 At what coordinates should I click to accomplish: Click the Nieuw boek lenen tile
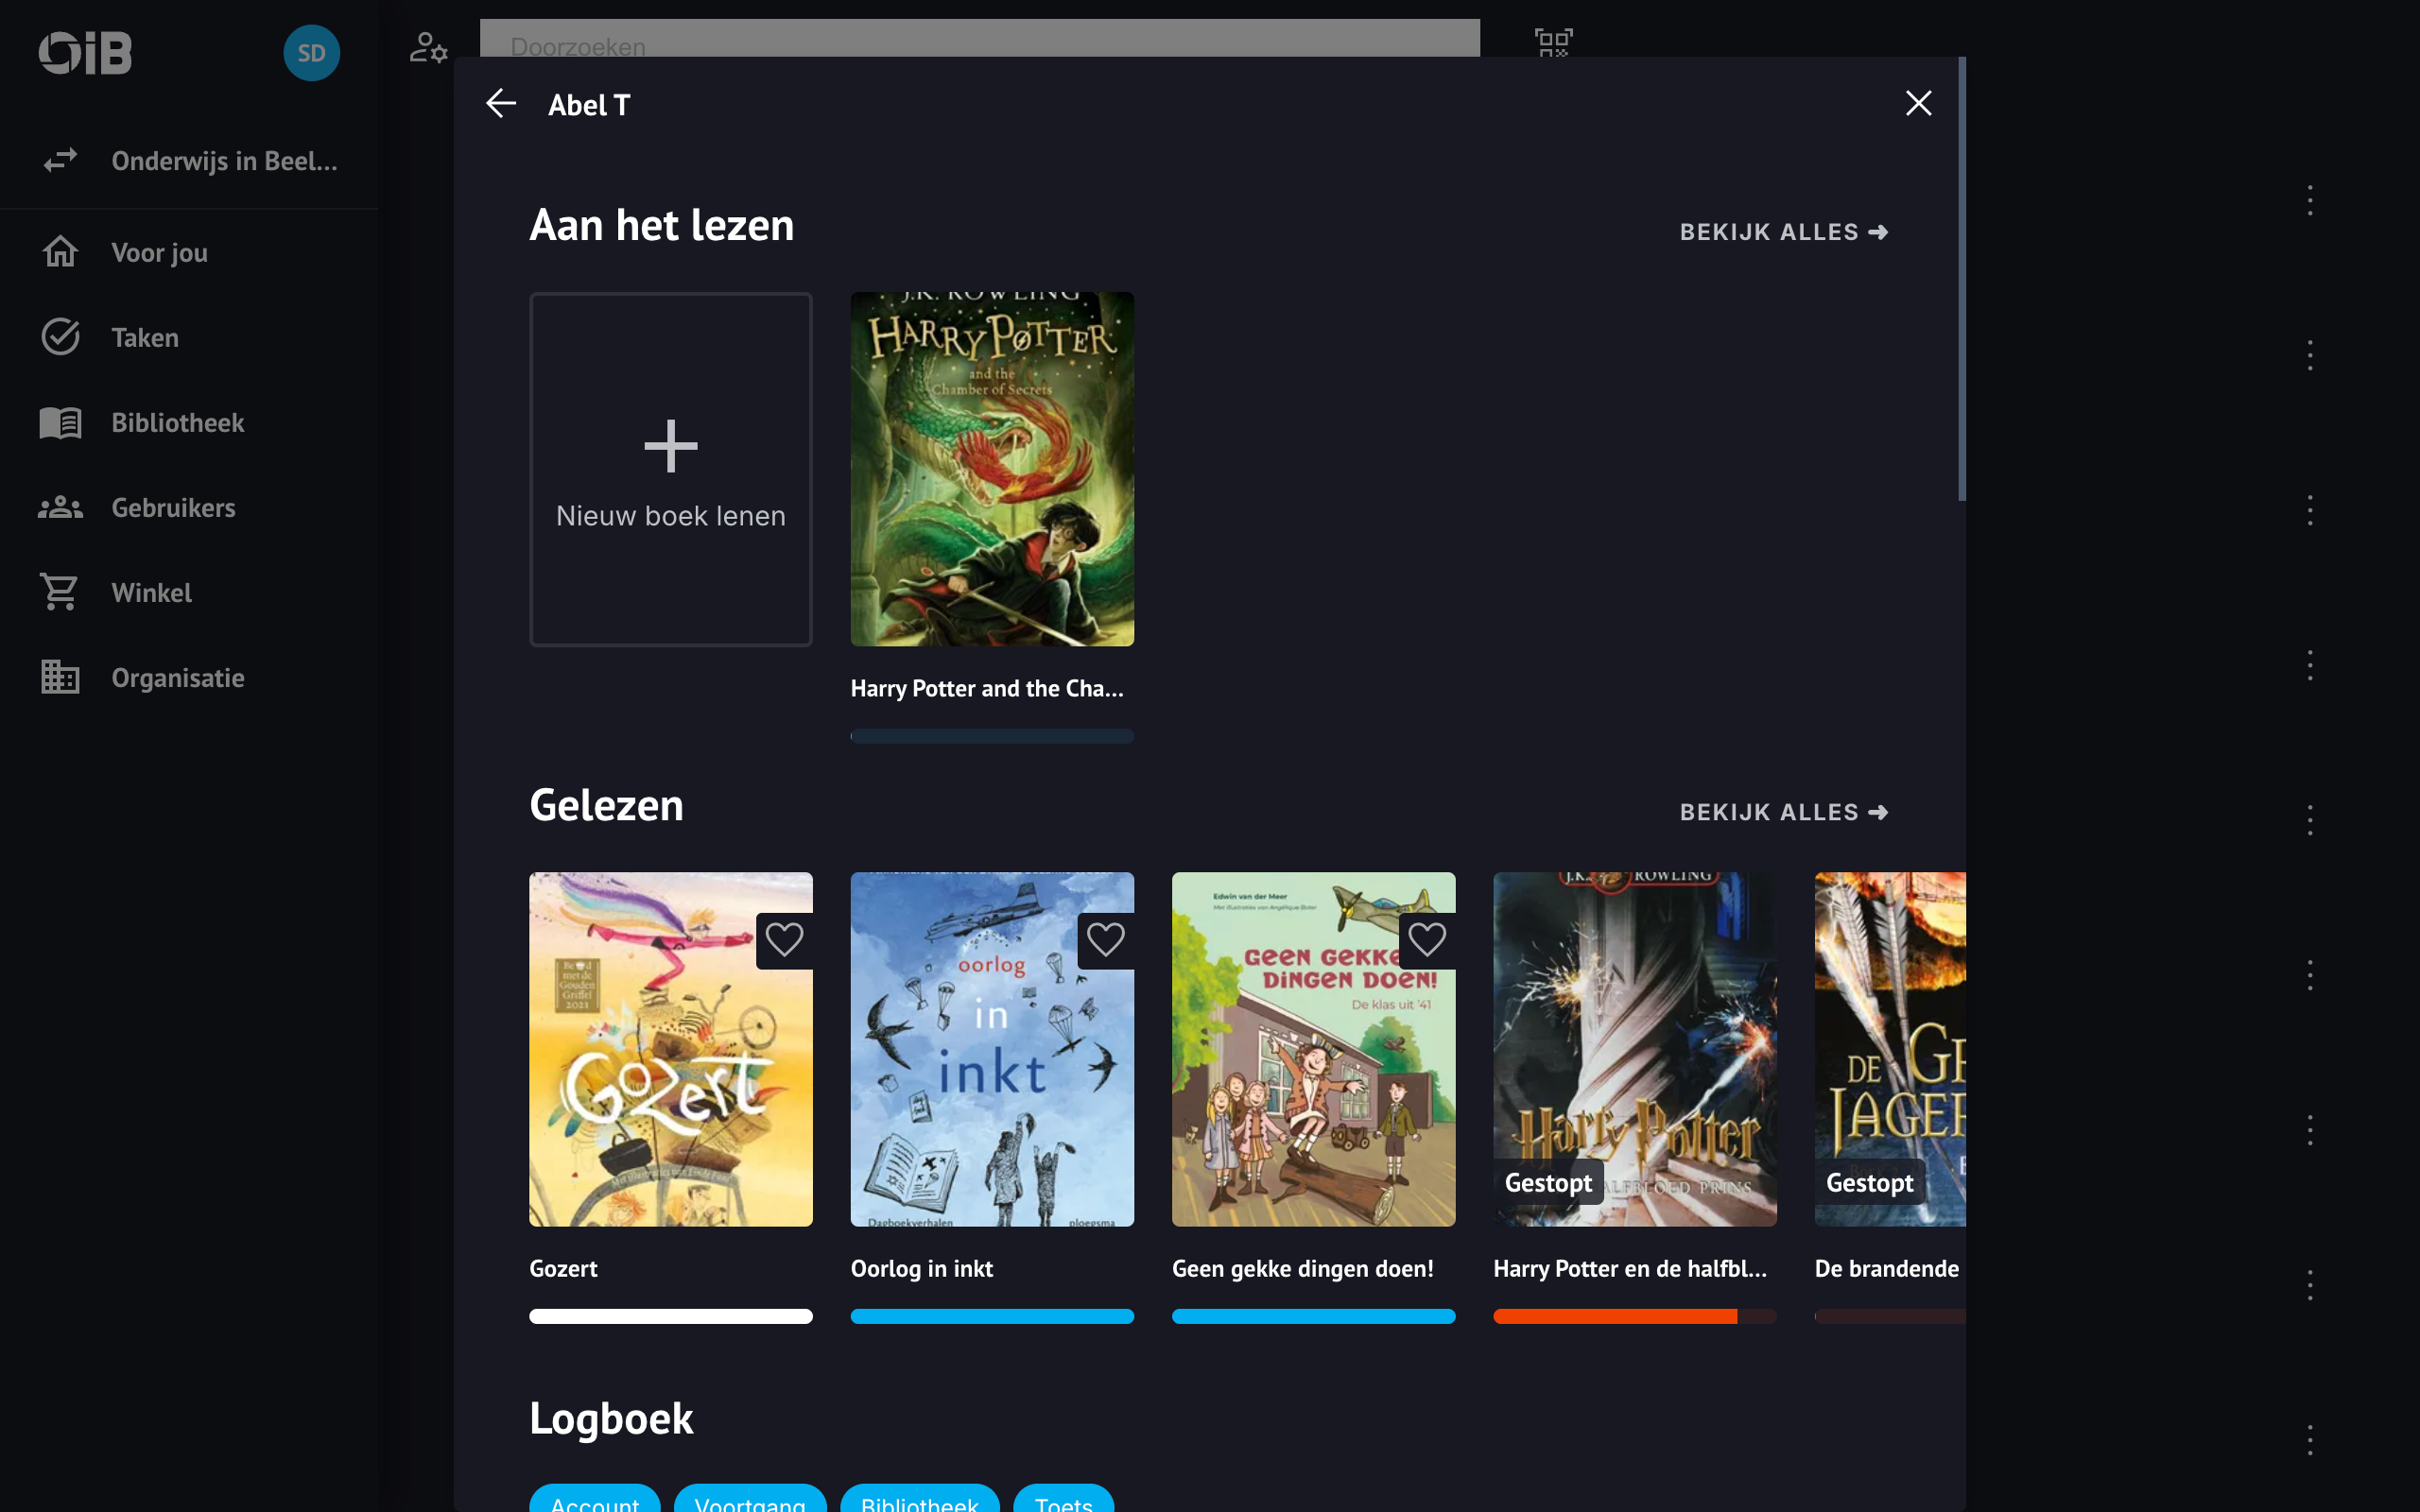(x=670, y=469)
